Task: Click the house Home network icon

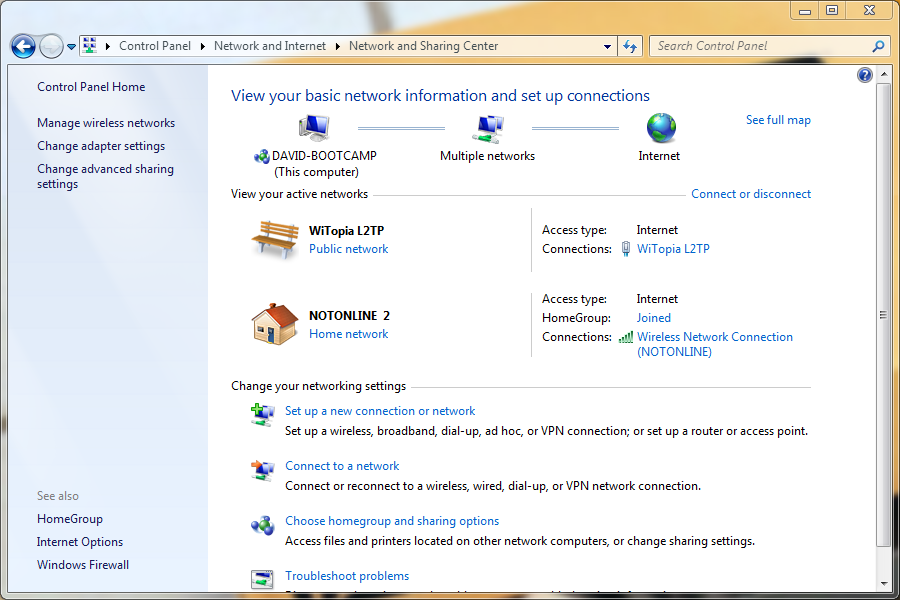Action: pos(275,324)
